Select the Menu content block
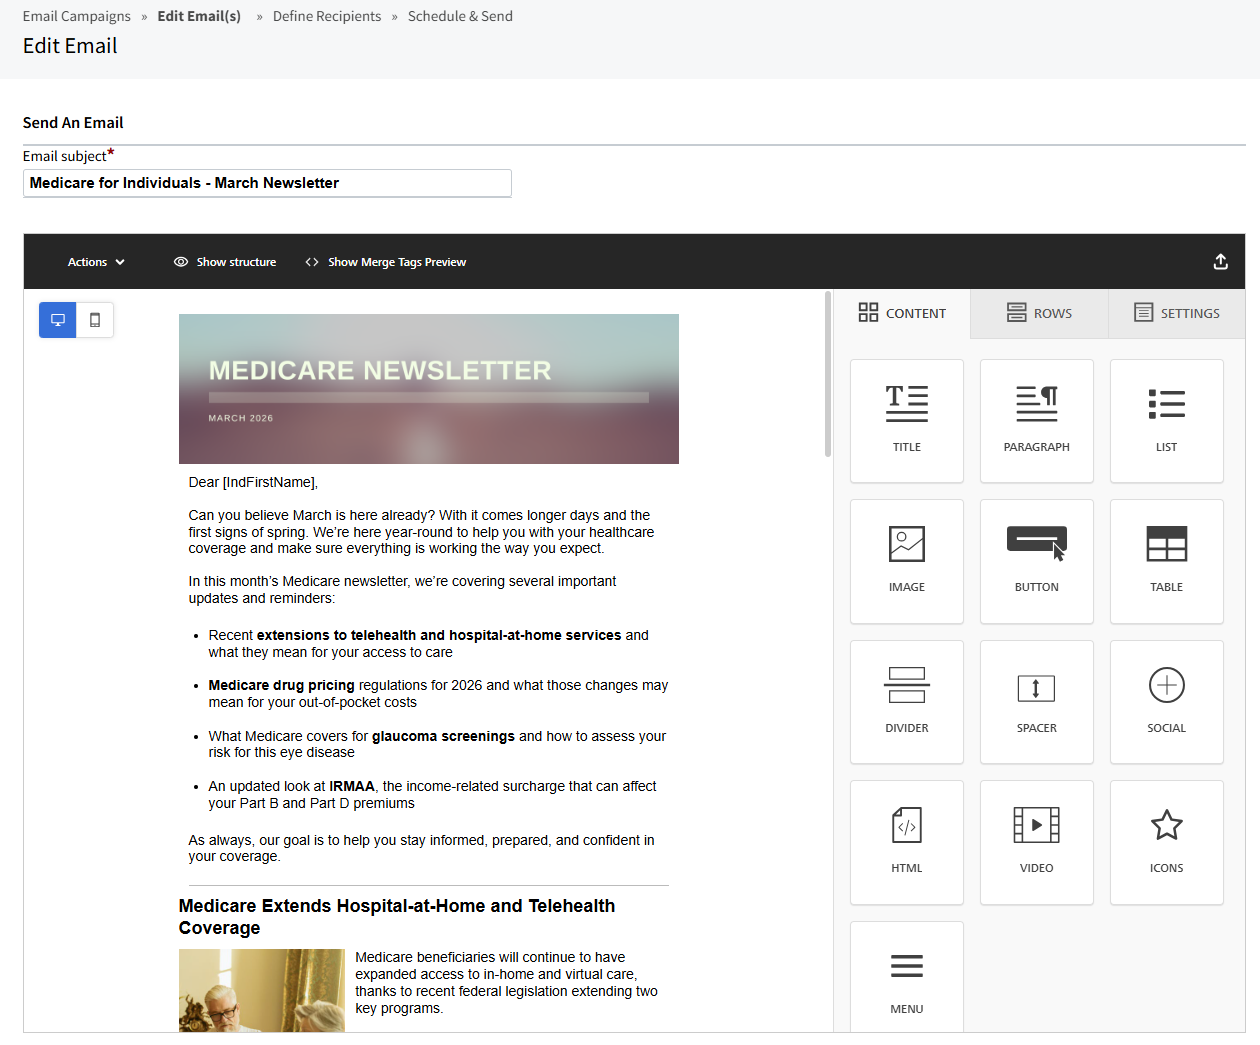 (x=906, y=977)
